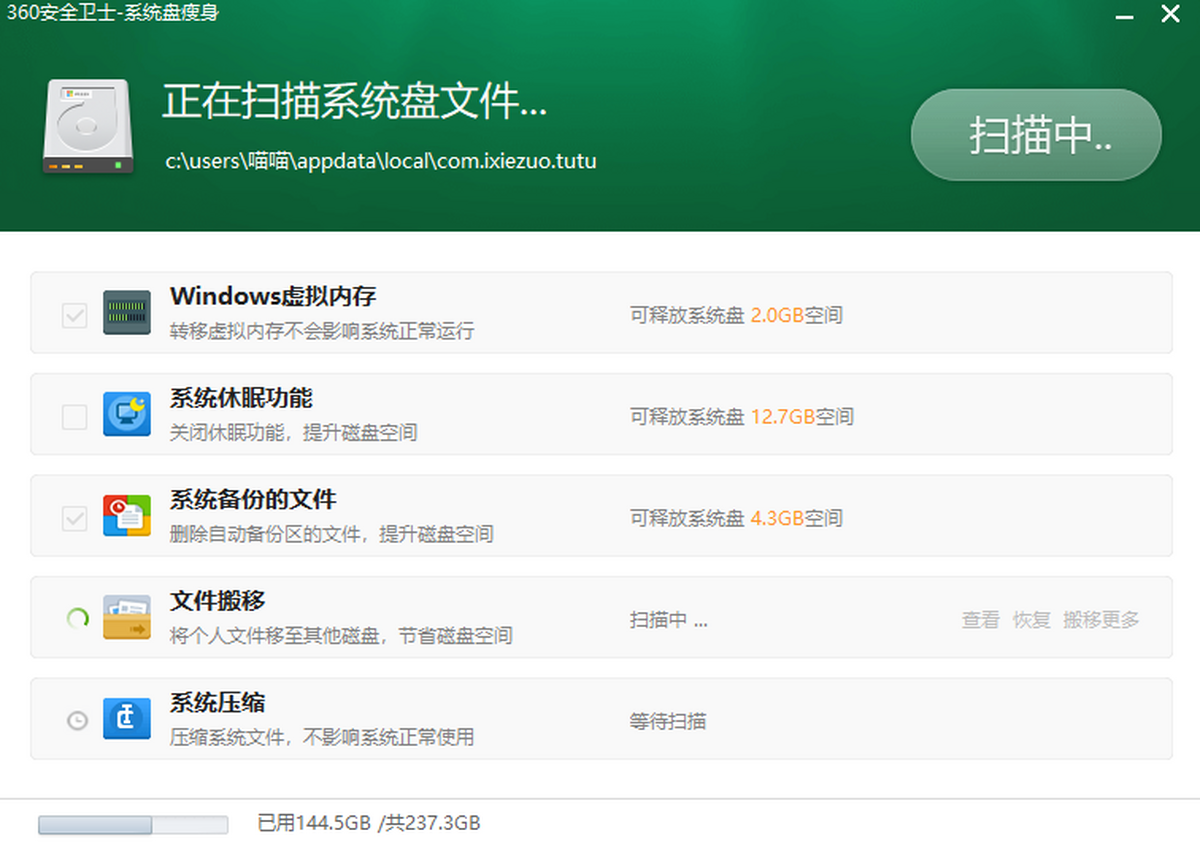Screen dimensions: 1200x844
Task: Click the 系统压缩 compression icon
Action: click(127, 719)
